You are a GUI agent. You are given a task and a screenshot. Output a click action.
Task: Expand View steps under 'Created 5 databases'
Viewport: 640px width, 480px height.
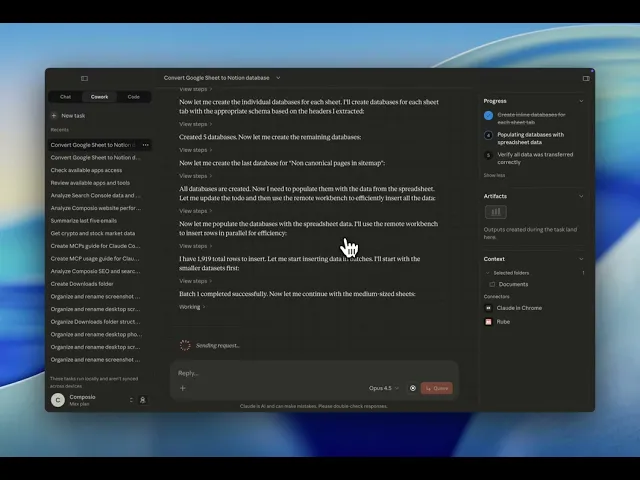(x=196, y=150)
